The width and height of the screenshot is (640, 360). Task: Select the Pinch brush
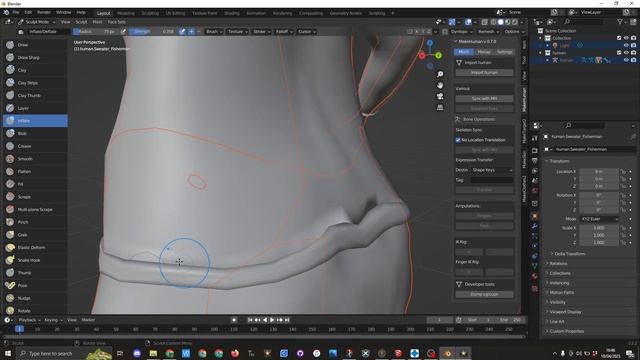(x=35, y=222)
